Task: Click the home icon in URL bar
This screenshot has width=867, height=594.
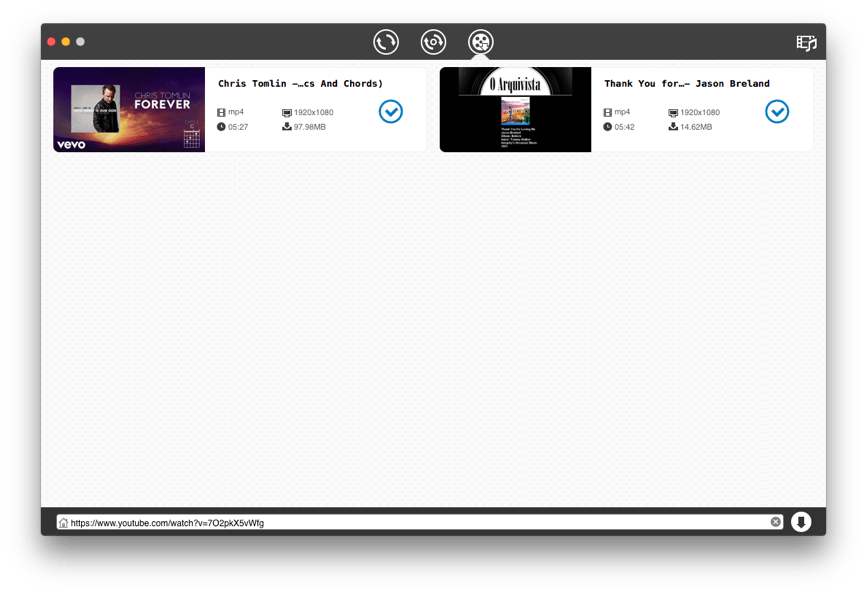Action: 64,523
